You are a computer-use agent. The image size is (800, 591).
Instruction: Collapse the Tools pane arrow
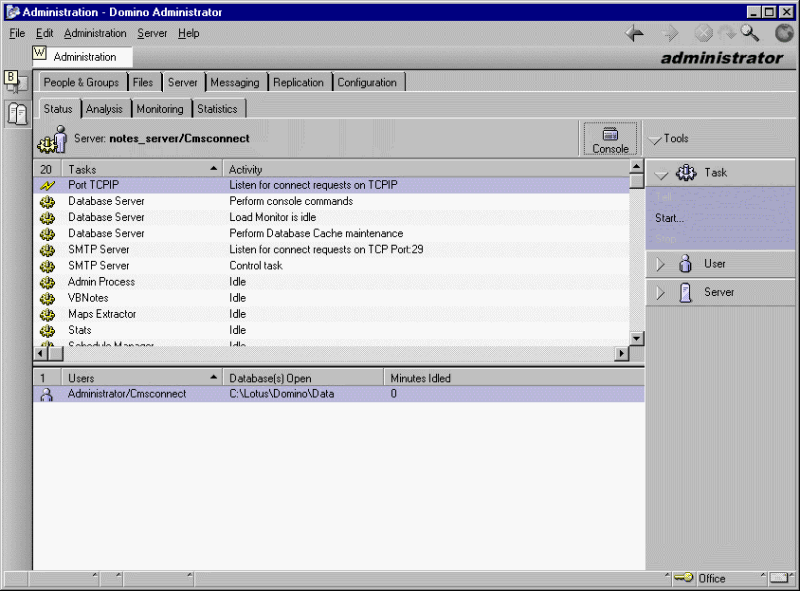pos(655,139)
